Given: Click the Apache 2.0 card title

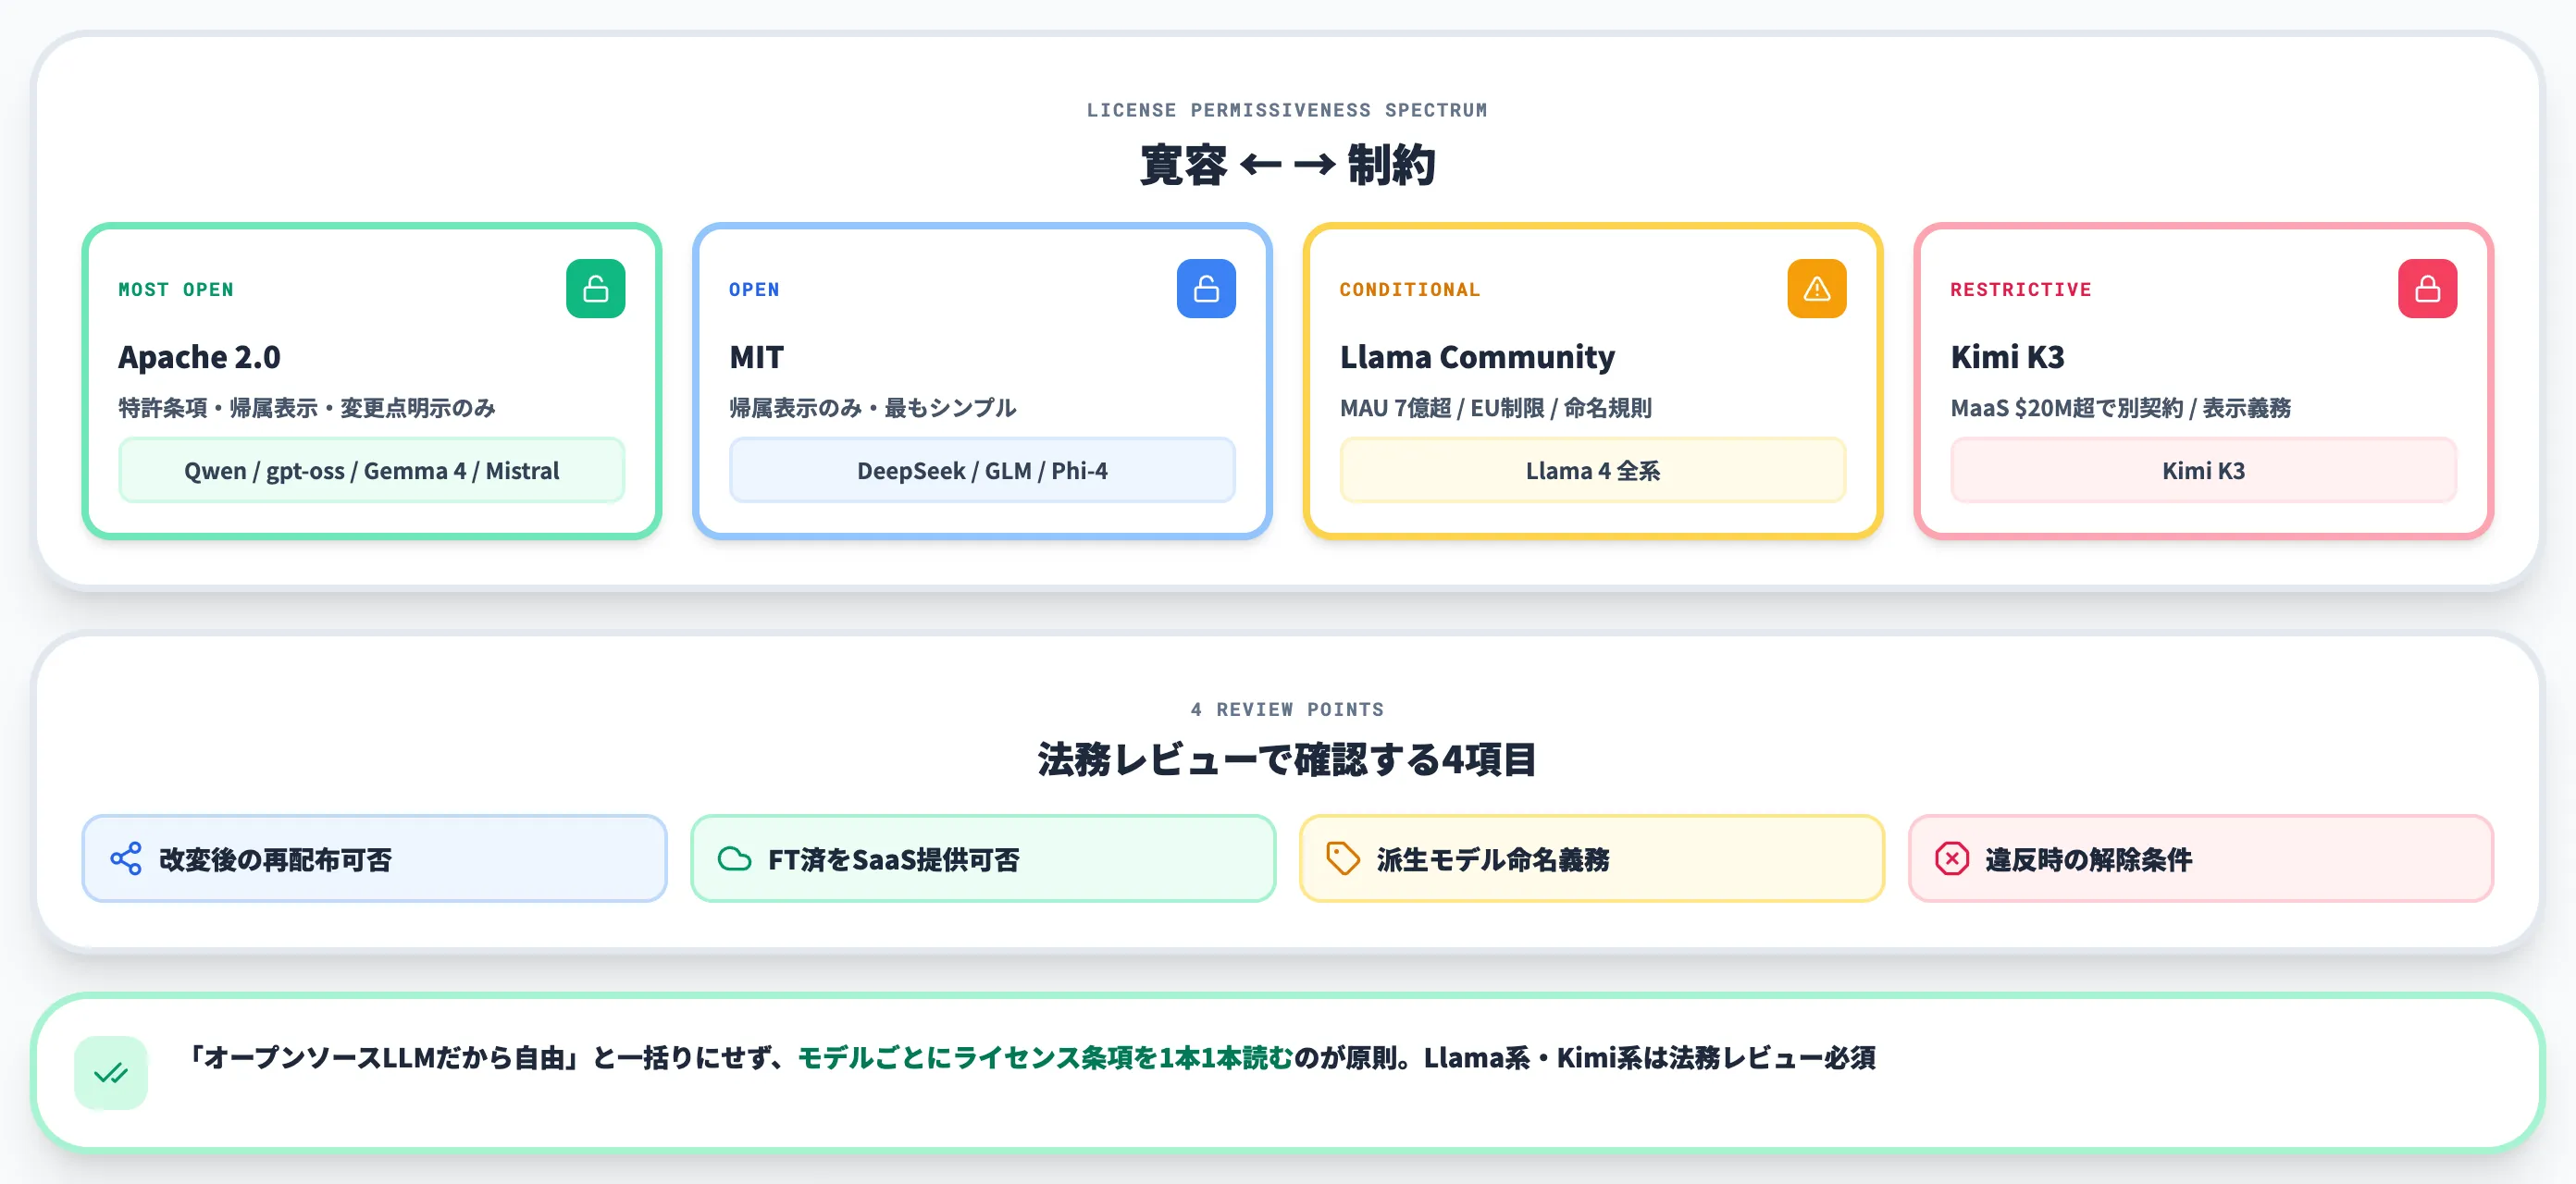Looking at the screenshot, I should [x=199, y=357].
